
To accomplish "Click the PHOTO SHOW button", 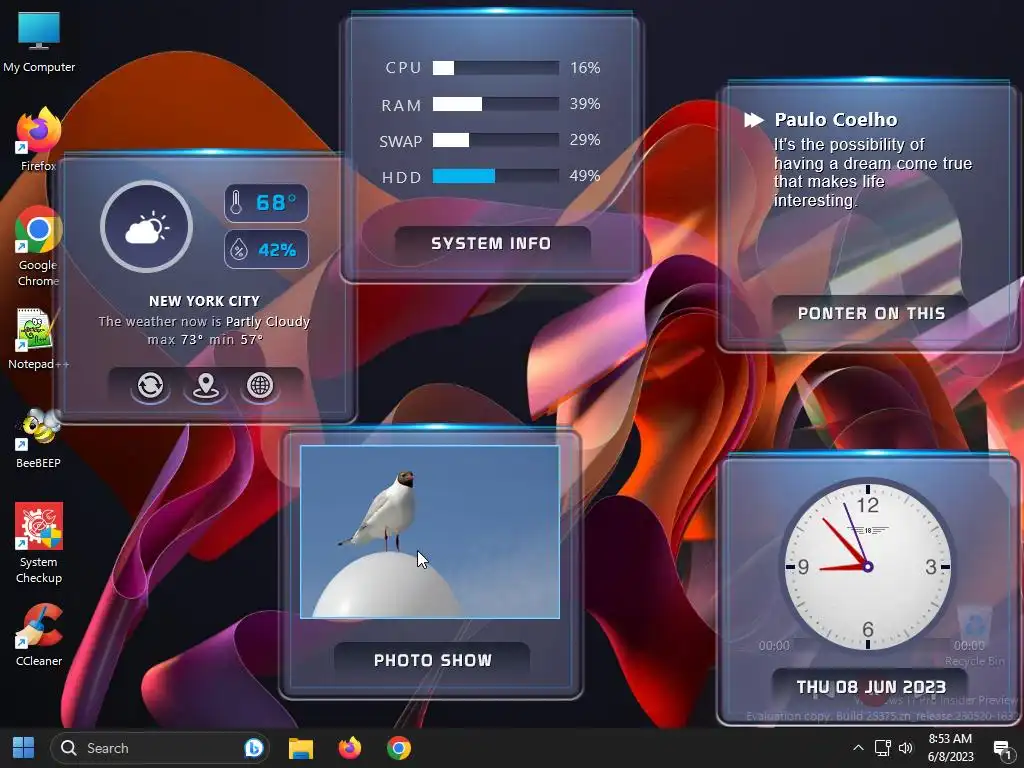I will pos(432,660).
